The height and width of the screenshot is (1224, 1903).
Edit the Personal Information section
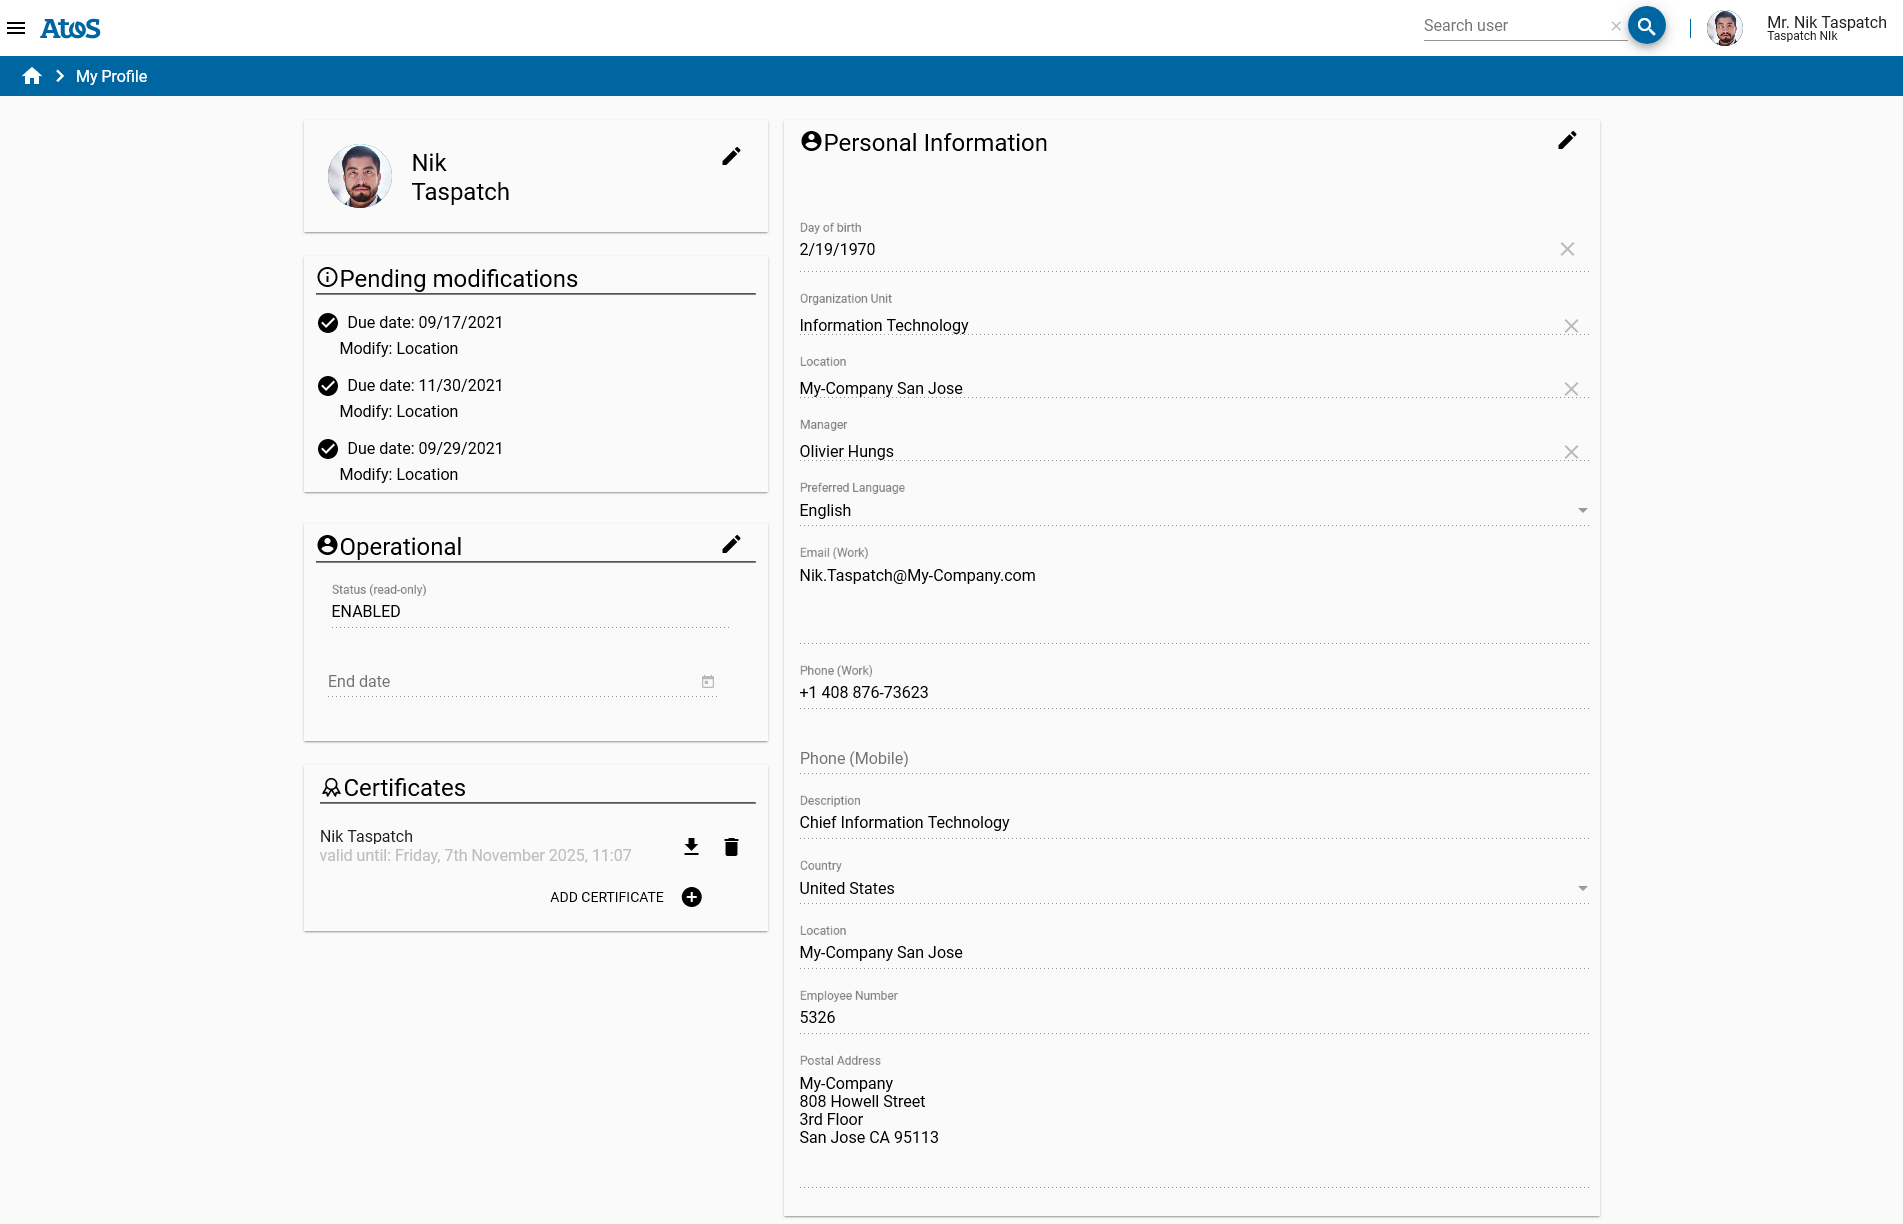1567,141
